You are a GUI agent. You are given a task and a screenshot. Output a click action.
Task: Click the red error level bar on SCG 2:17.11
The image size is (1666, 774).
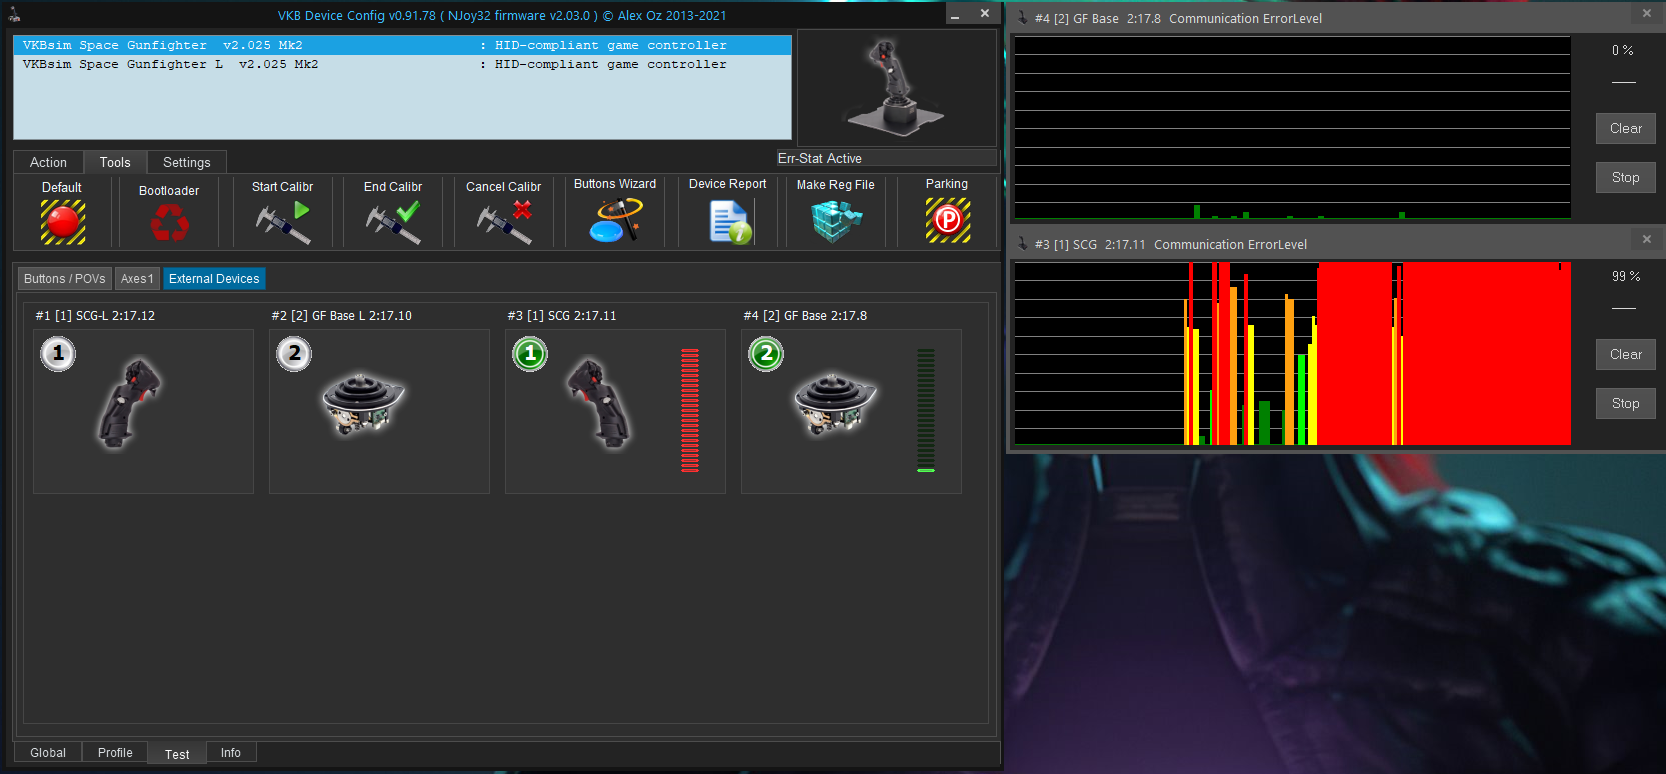point(690,410)
